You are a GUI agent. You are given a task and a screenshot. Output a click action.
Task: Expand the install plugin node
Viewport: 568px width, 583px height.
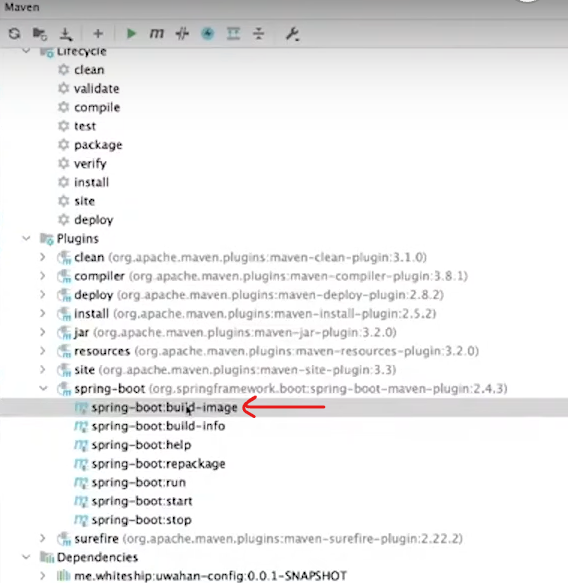(43, 313)
